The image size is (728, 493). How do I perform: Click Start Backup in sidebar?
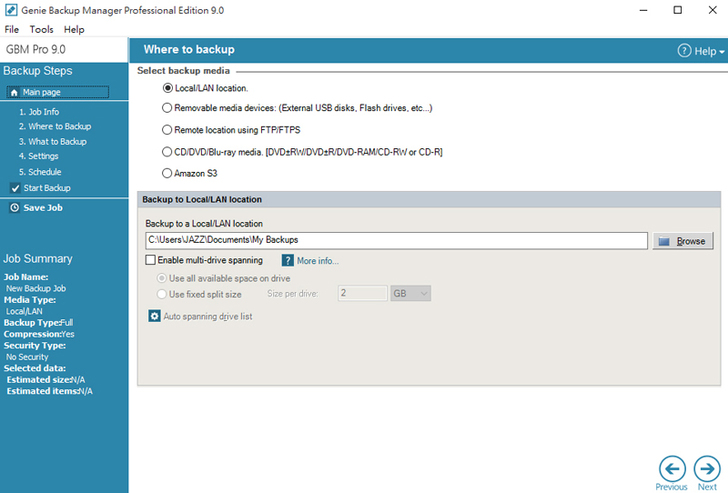coord(47,188)
